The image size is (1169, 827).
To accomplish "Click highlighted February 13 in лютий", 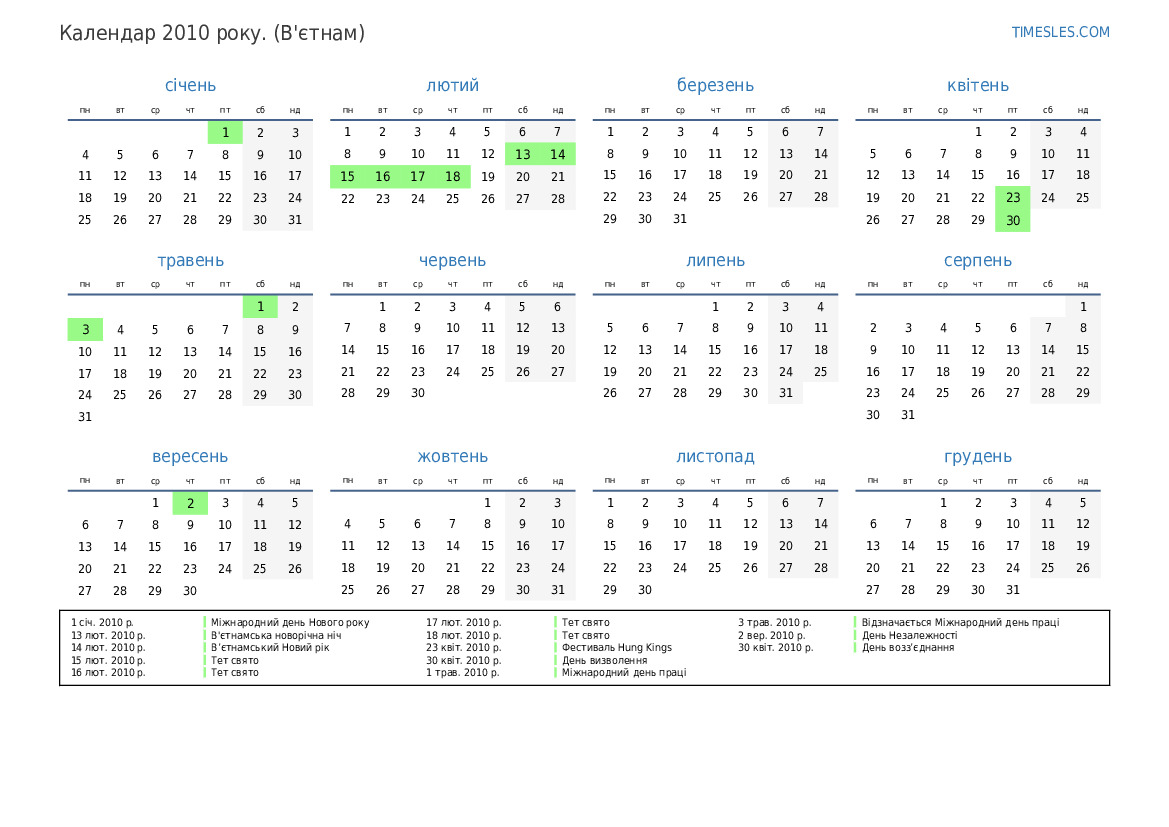I will pos(523,154).
